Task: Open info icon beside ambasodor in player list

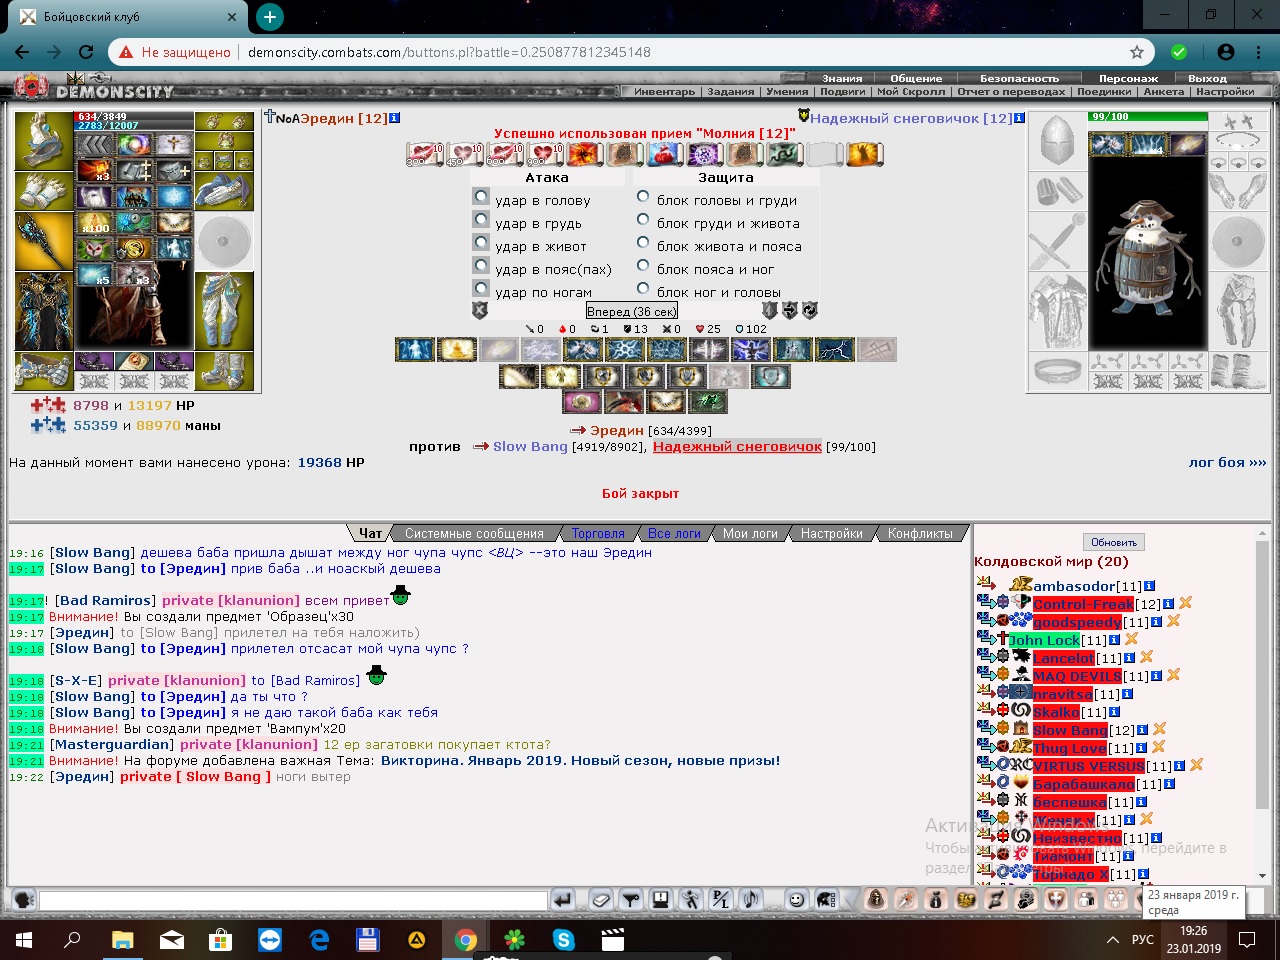Action: 1149,586
